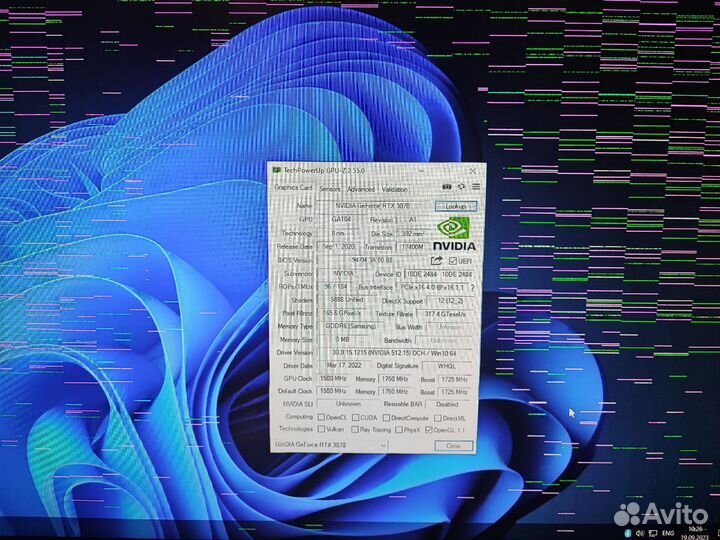
Task: Toggle the Vulkan checkbox
Action: tap(321, 429)
